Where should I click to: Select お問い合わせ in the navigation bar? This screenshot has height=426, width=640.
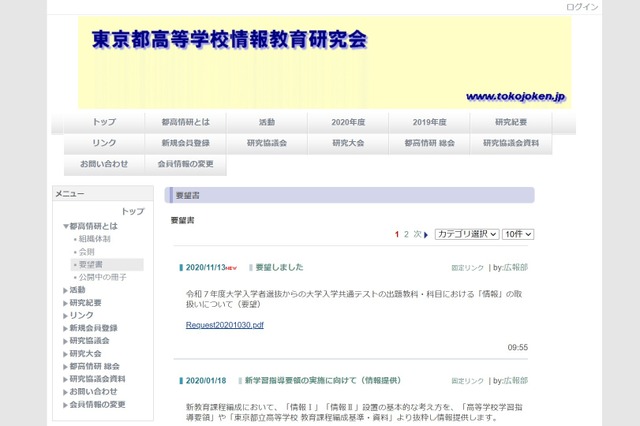click(104, 164)
